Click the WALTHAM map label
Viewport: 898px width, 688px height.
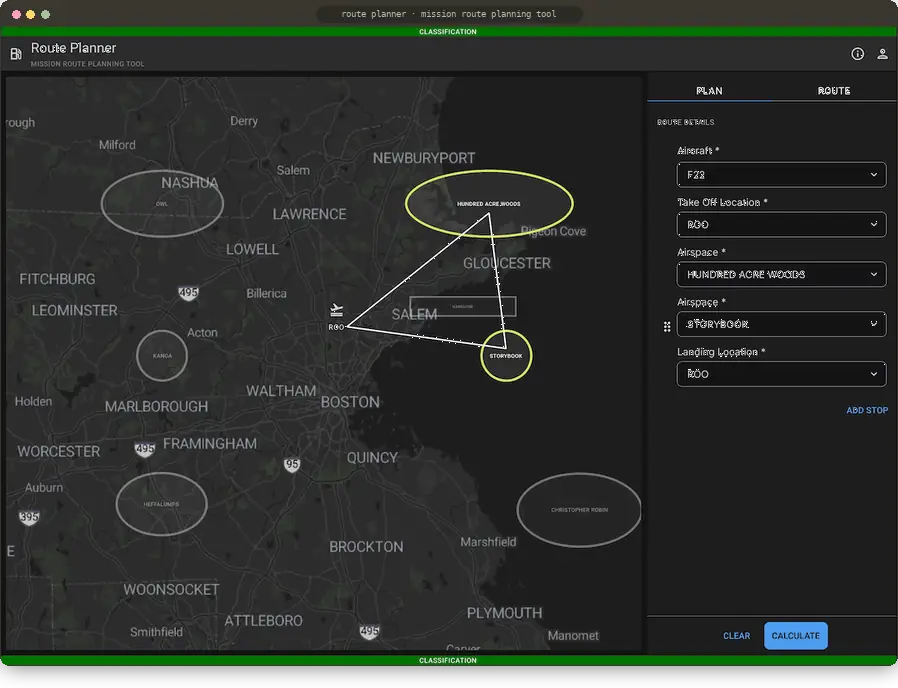(281, 391)
